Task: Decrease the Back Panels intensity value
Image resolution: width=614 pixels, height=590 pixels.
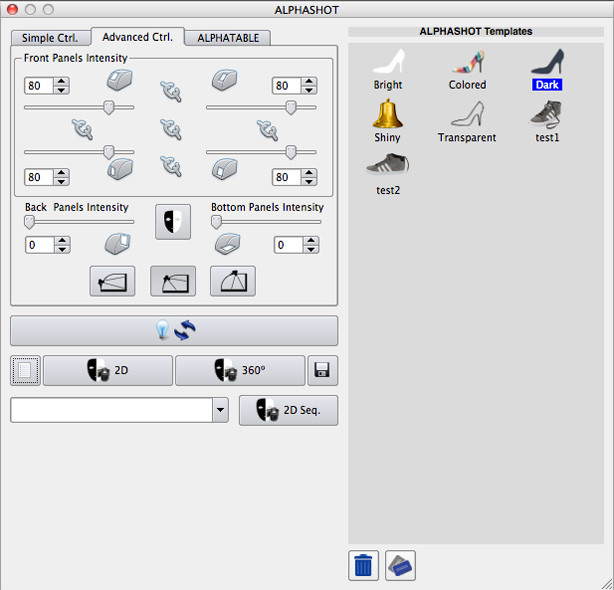Action: (62, 249)
